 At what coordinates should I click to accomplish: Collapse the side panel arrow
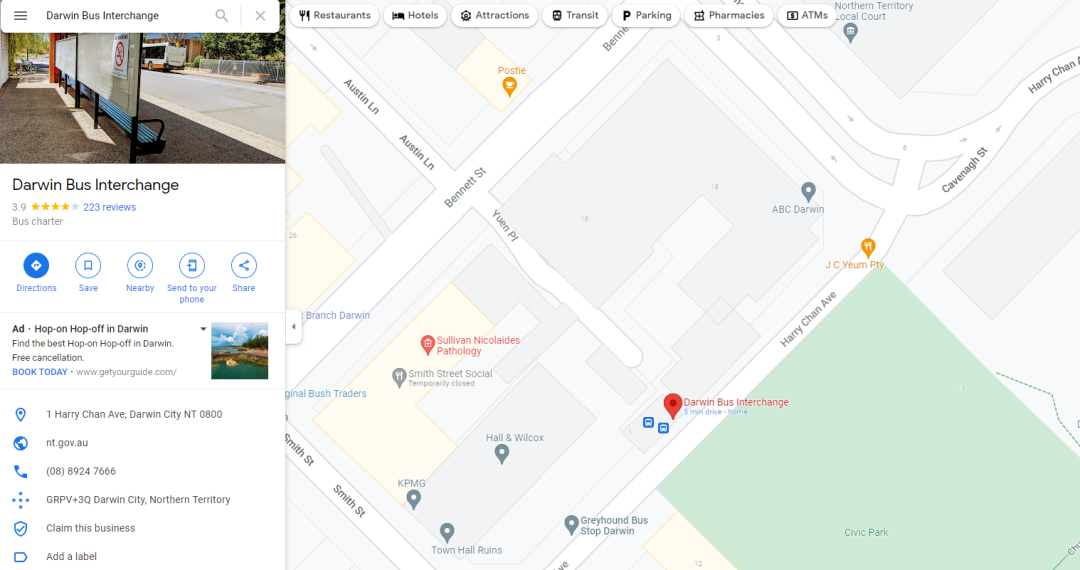coord(293,327)
